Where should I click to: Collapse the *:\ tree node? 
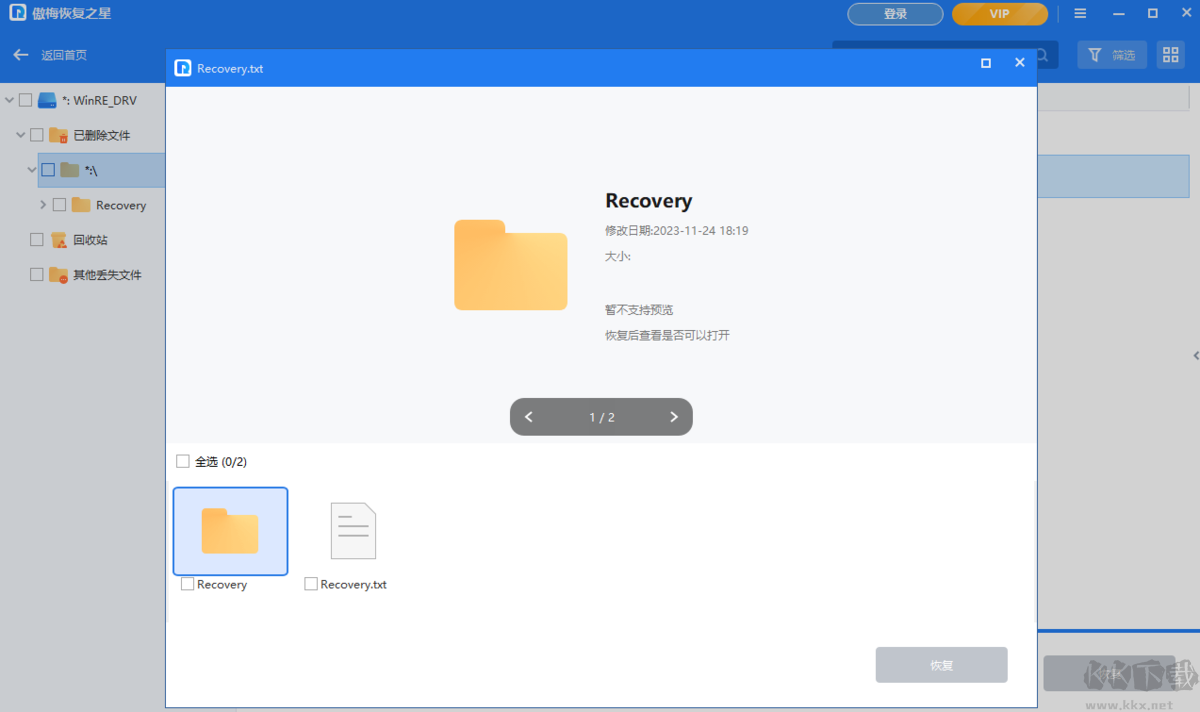point(32,169)
